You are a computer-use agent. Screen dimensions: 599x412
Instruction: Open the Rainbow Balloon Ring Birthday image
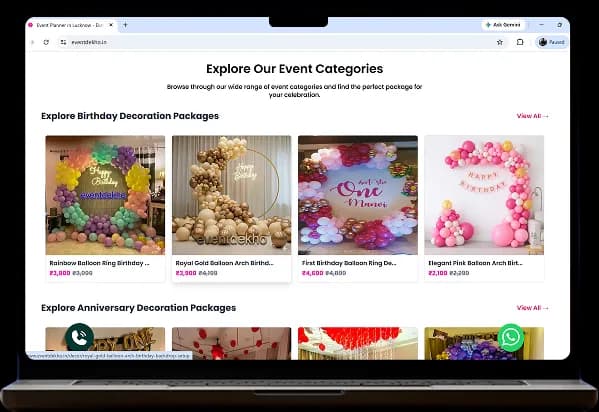click(105, 195)
